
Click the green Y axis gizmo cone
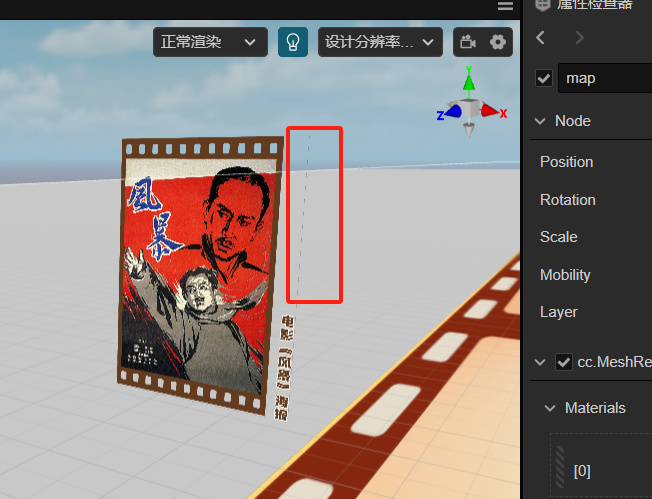(469, 82)
